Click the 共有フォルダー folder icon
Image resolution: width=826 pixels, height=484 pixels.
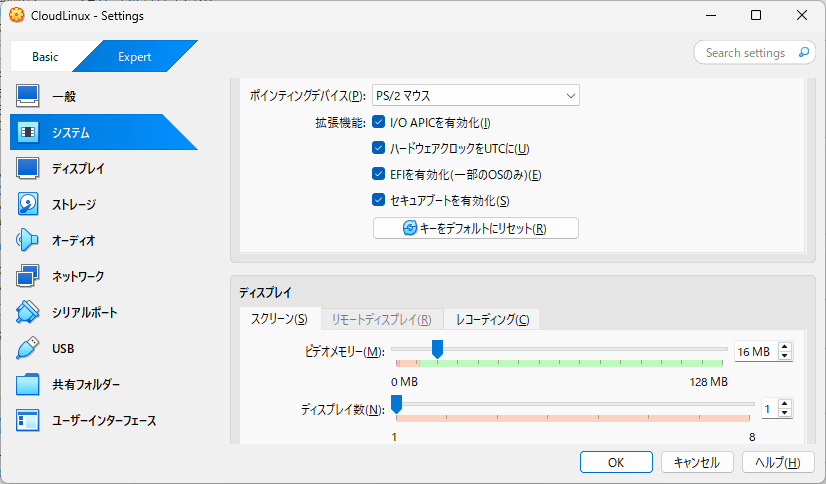(27, 385)
